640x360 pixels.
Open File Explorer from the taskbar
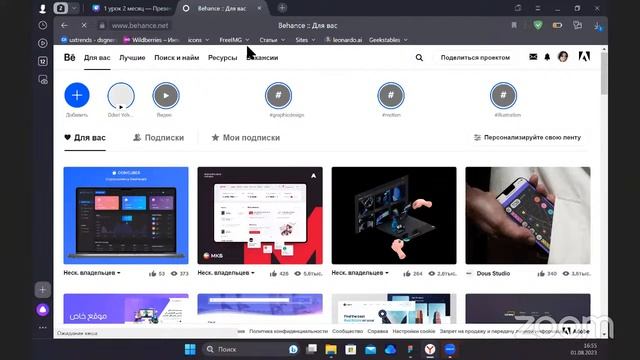[x=331, y=349]
